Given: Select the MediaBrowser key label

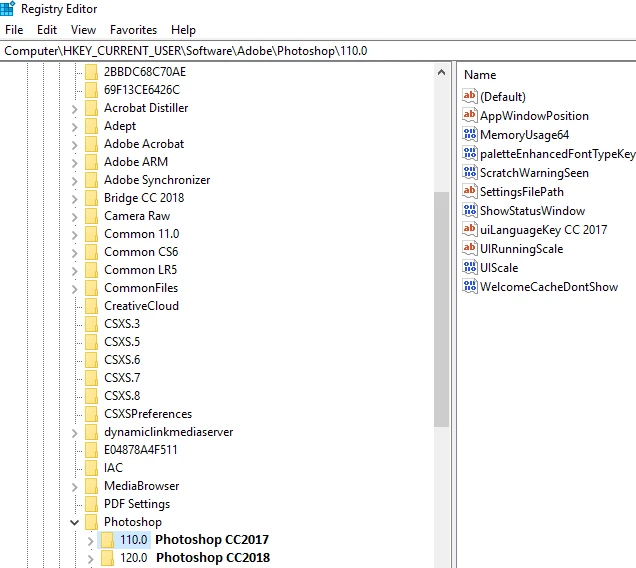Looking at the screenshot, I should click(x=142, y=486).
